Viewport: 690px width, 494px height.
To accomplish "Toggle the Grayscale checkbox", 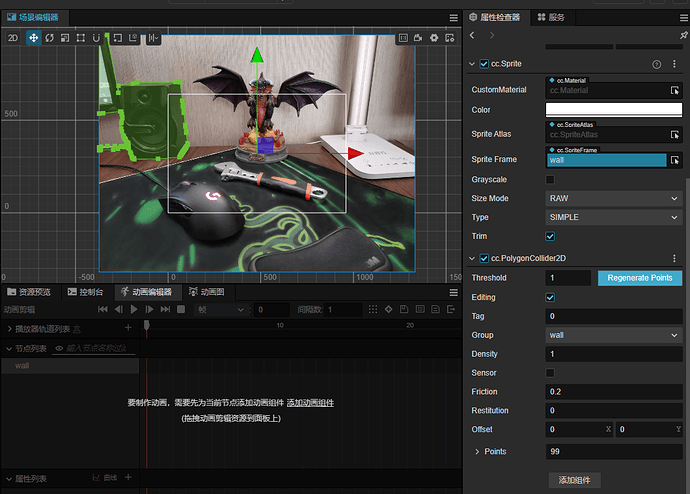I will pyautogui.click(x=550, y=179).
